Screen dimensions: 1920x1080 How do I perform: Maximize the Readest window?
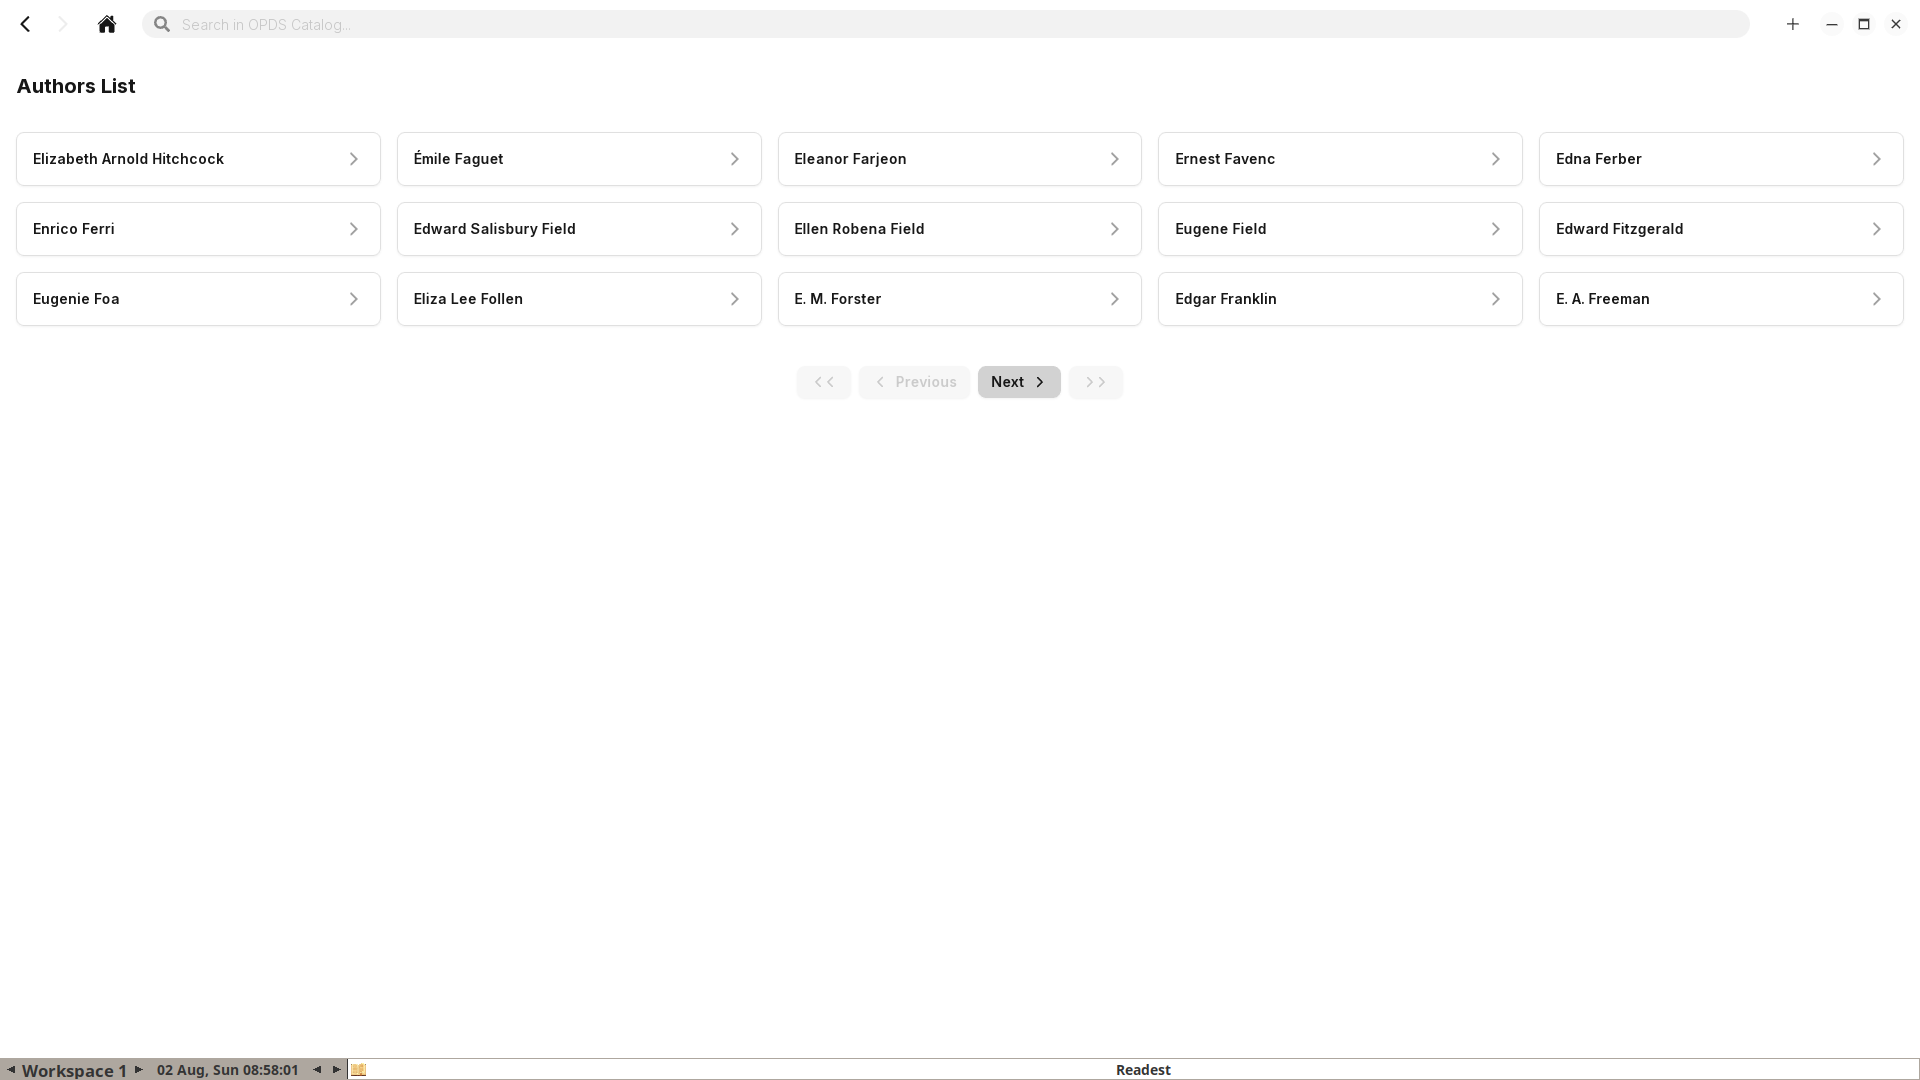click(1864, 24)
